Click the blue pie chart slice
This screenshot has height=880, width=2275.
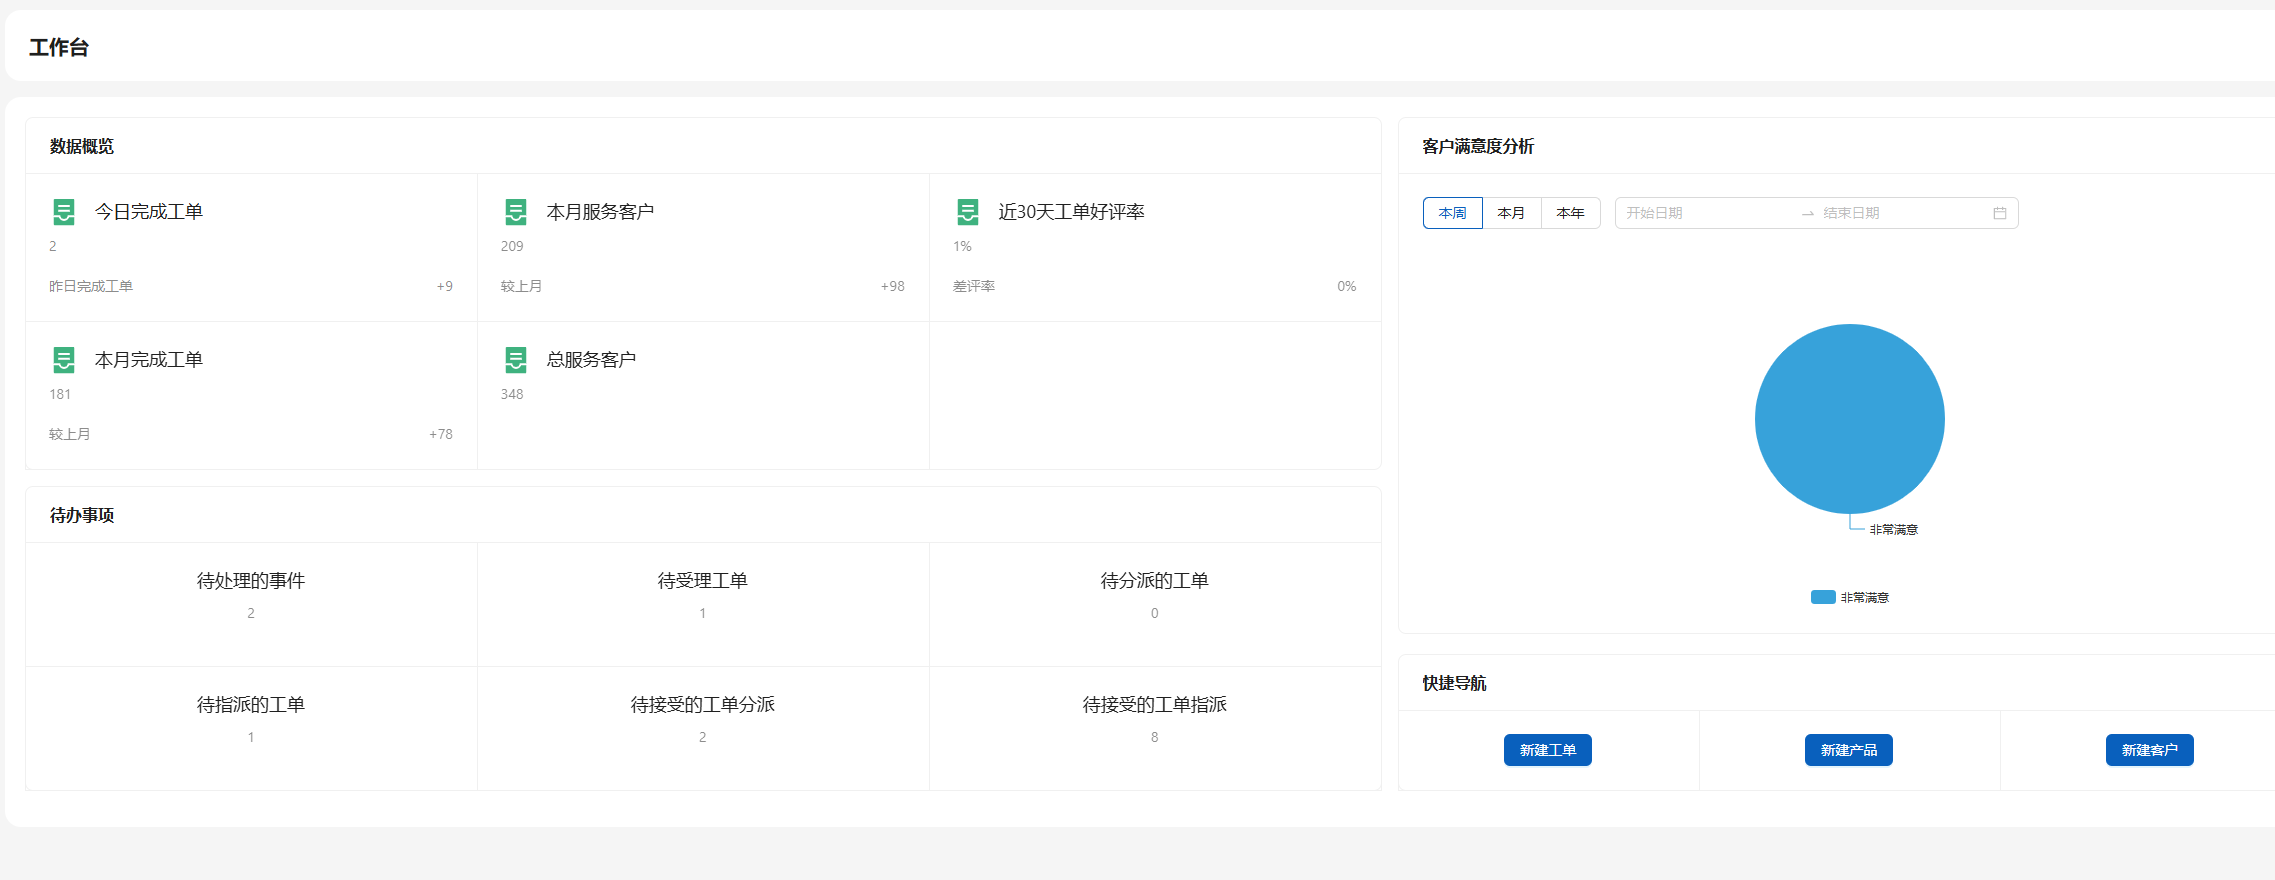[x=1850, y=419]
